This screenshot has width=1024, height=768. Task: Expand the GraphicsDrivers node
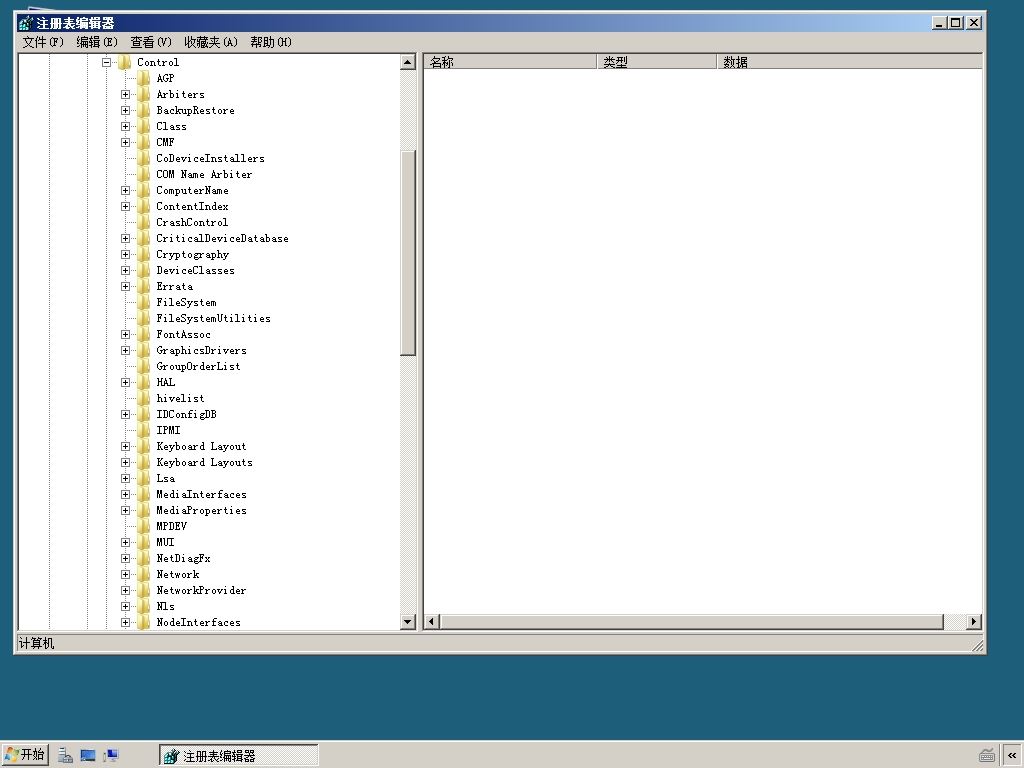coord(125,350)
